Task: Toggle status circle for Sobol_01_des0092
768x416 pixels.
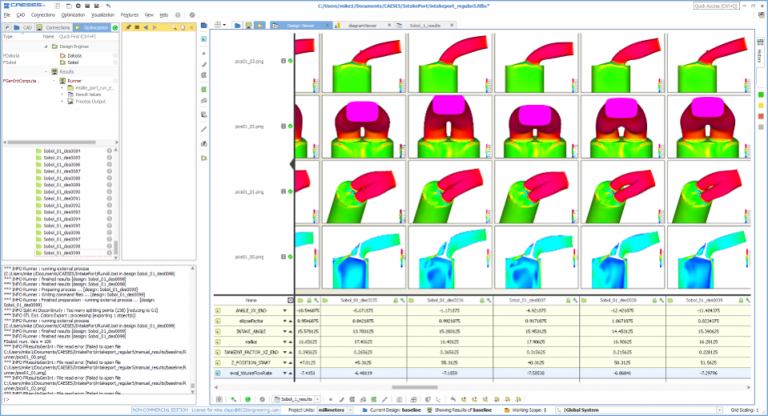Action: coord(109,206)
